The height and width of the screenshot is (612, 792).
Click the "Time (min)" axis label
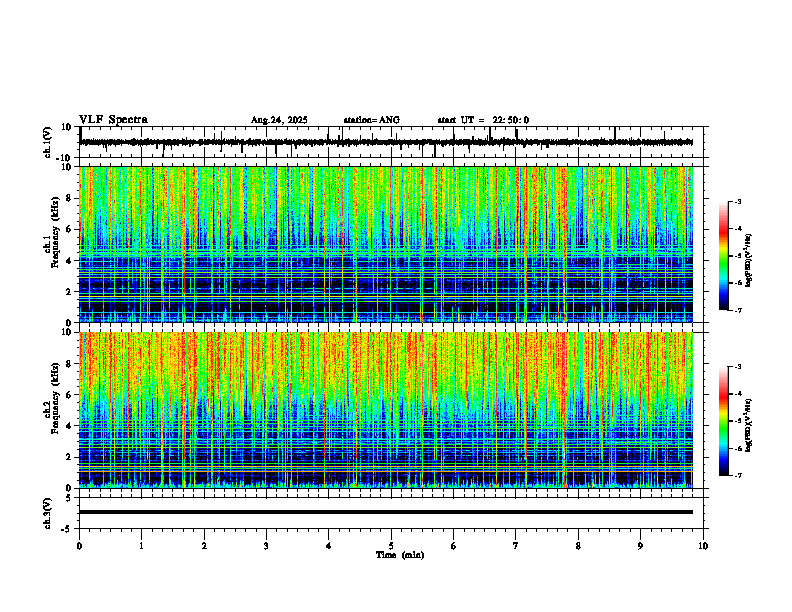click(x=400, y=555)
